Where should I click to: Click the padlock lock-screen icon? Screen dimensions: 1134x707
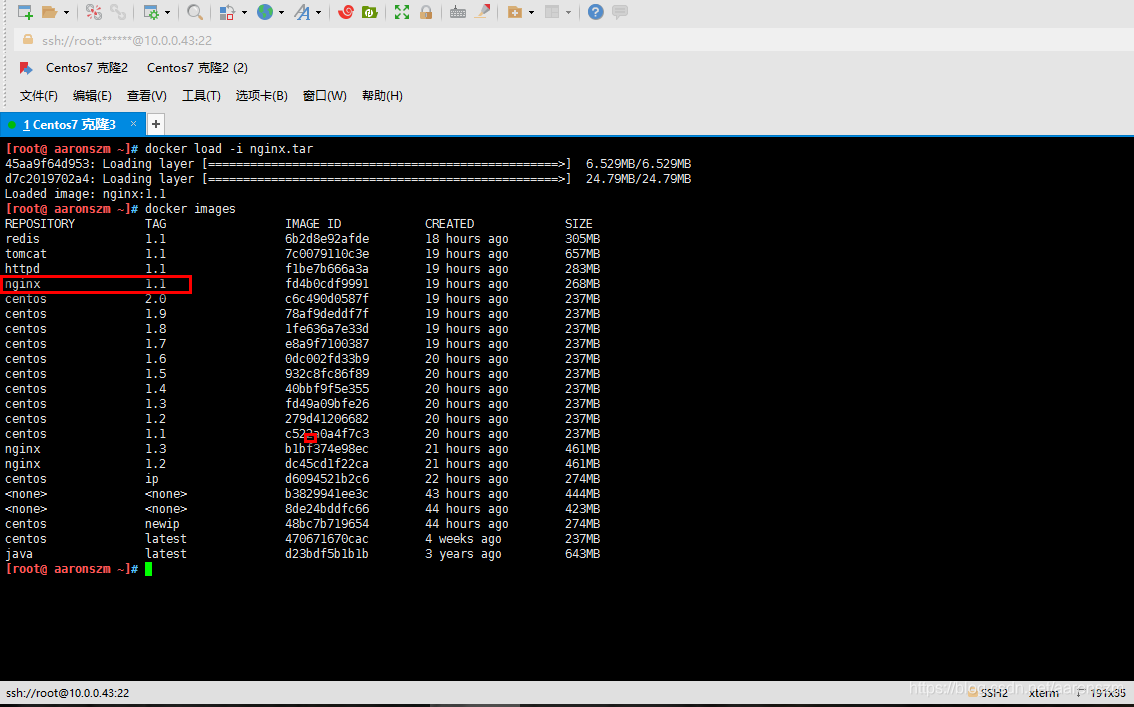point(426,12)
